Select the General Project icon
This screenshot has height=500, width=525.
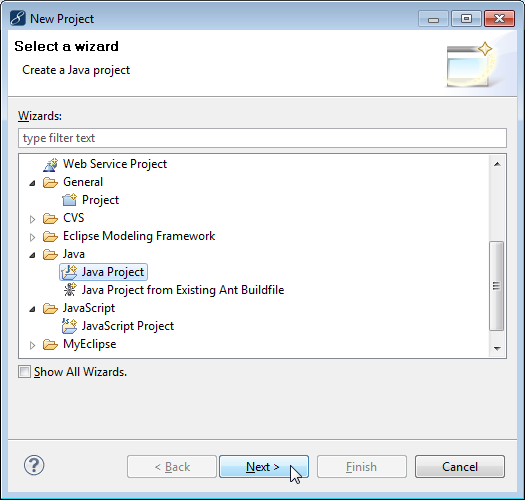tap(70, 200)
